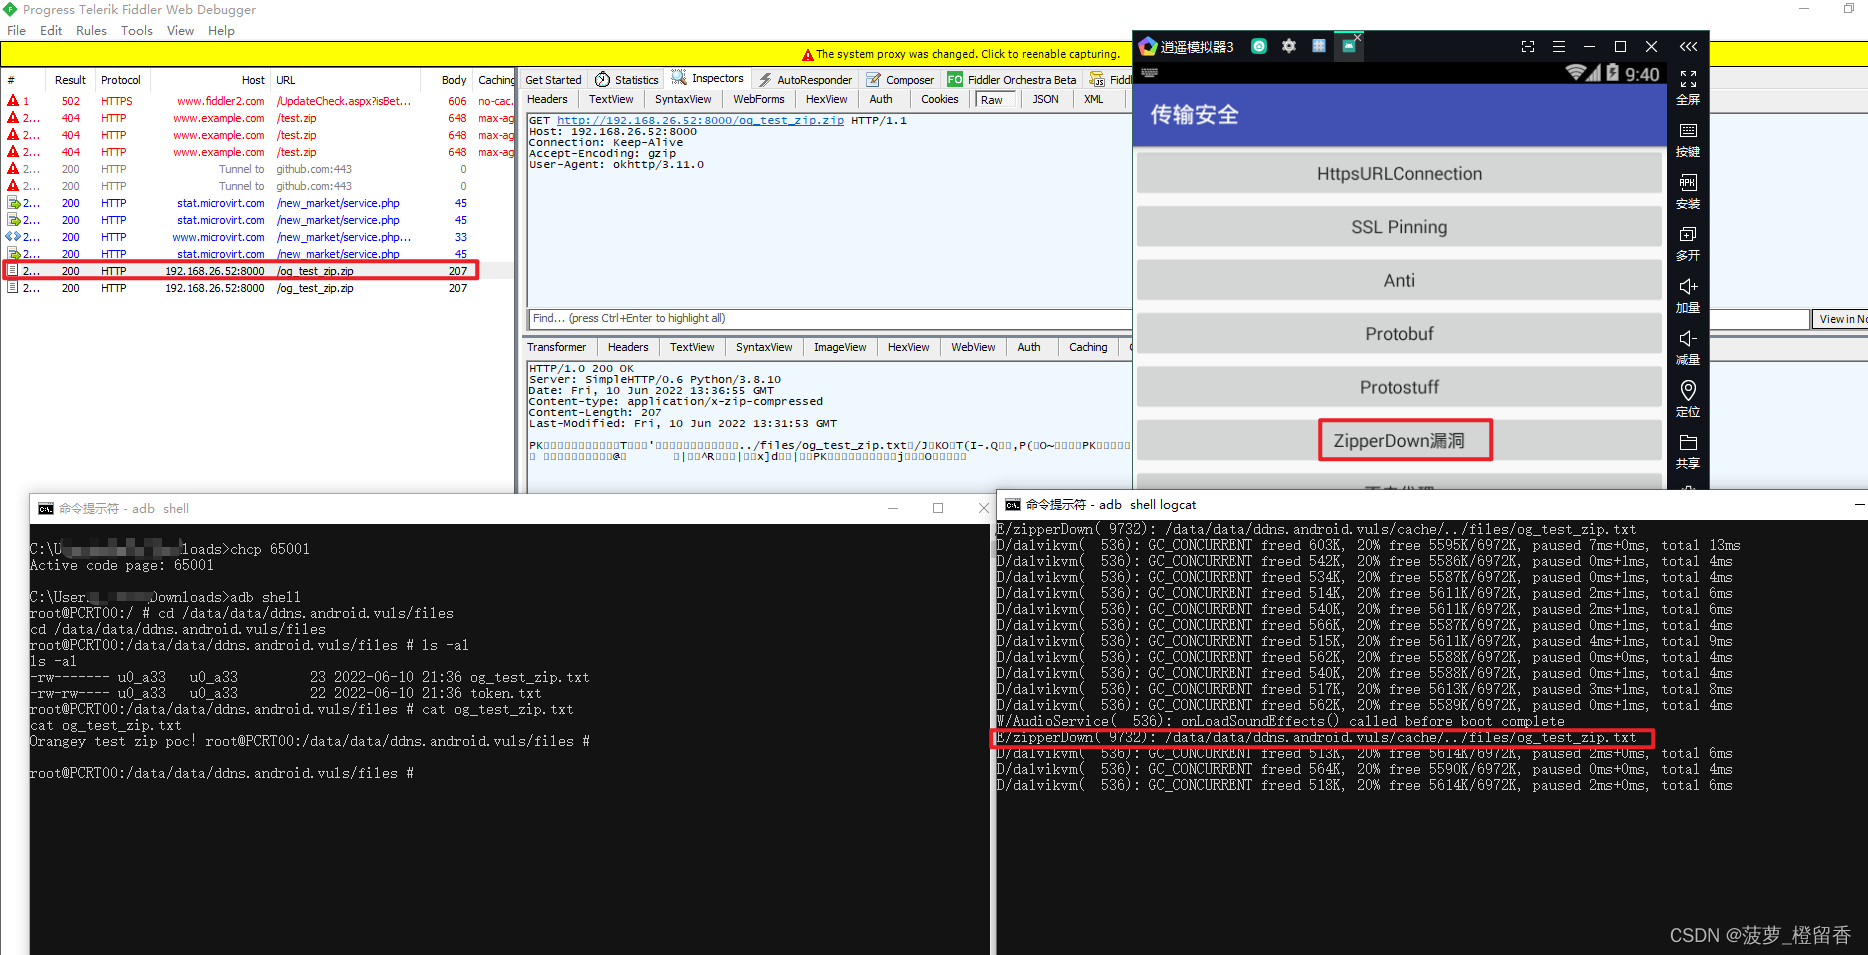The image size is (1868, 955).
Task: Switch to Composer tab
Action: (x=900, y=80)
